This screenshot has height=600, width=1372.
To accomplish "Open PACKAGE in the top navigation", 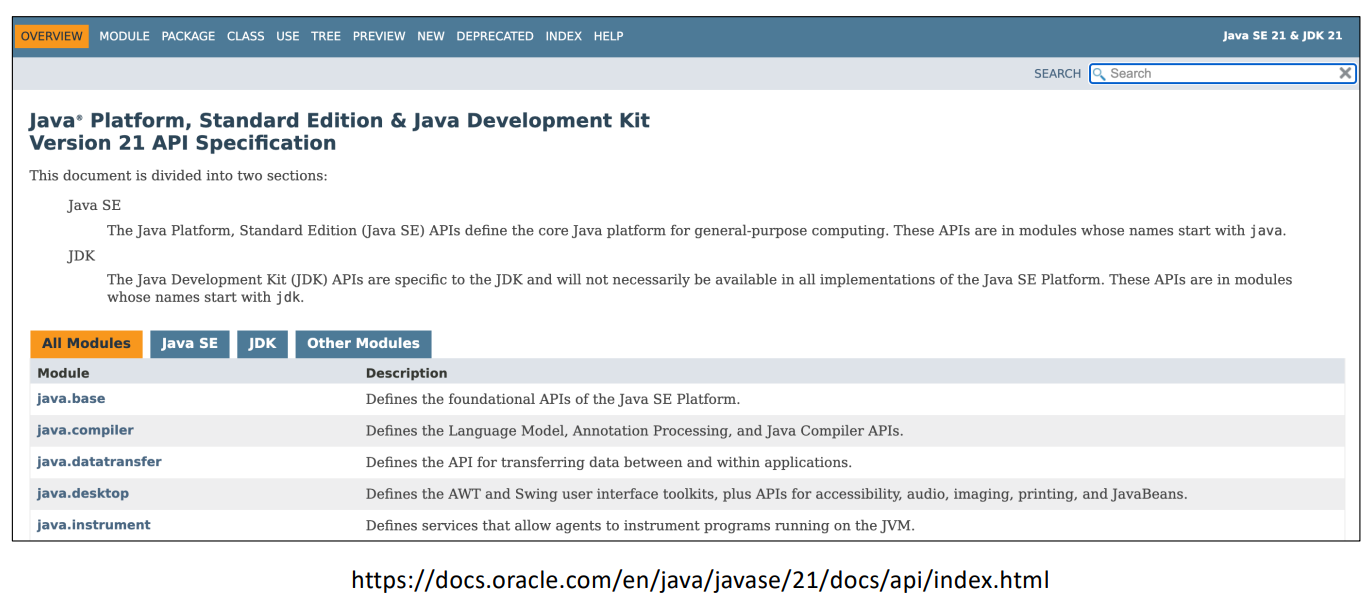I will click(x=188, y=36).
